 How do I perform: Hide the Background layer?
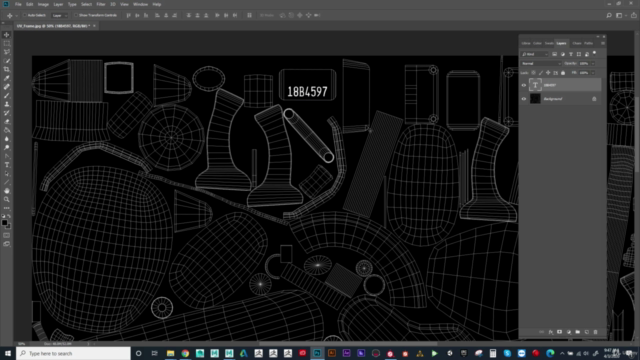tap(524, 99)
